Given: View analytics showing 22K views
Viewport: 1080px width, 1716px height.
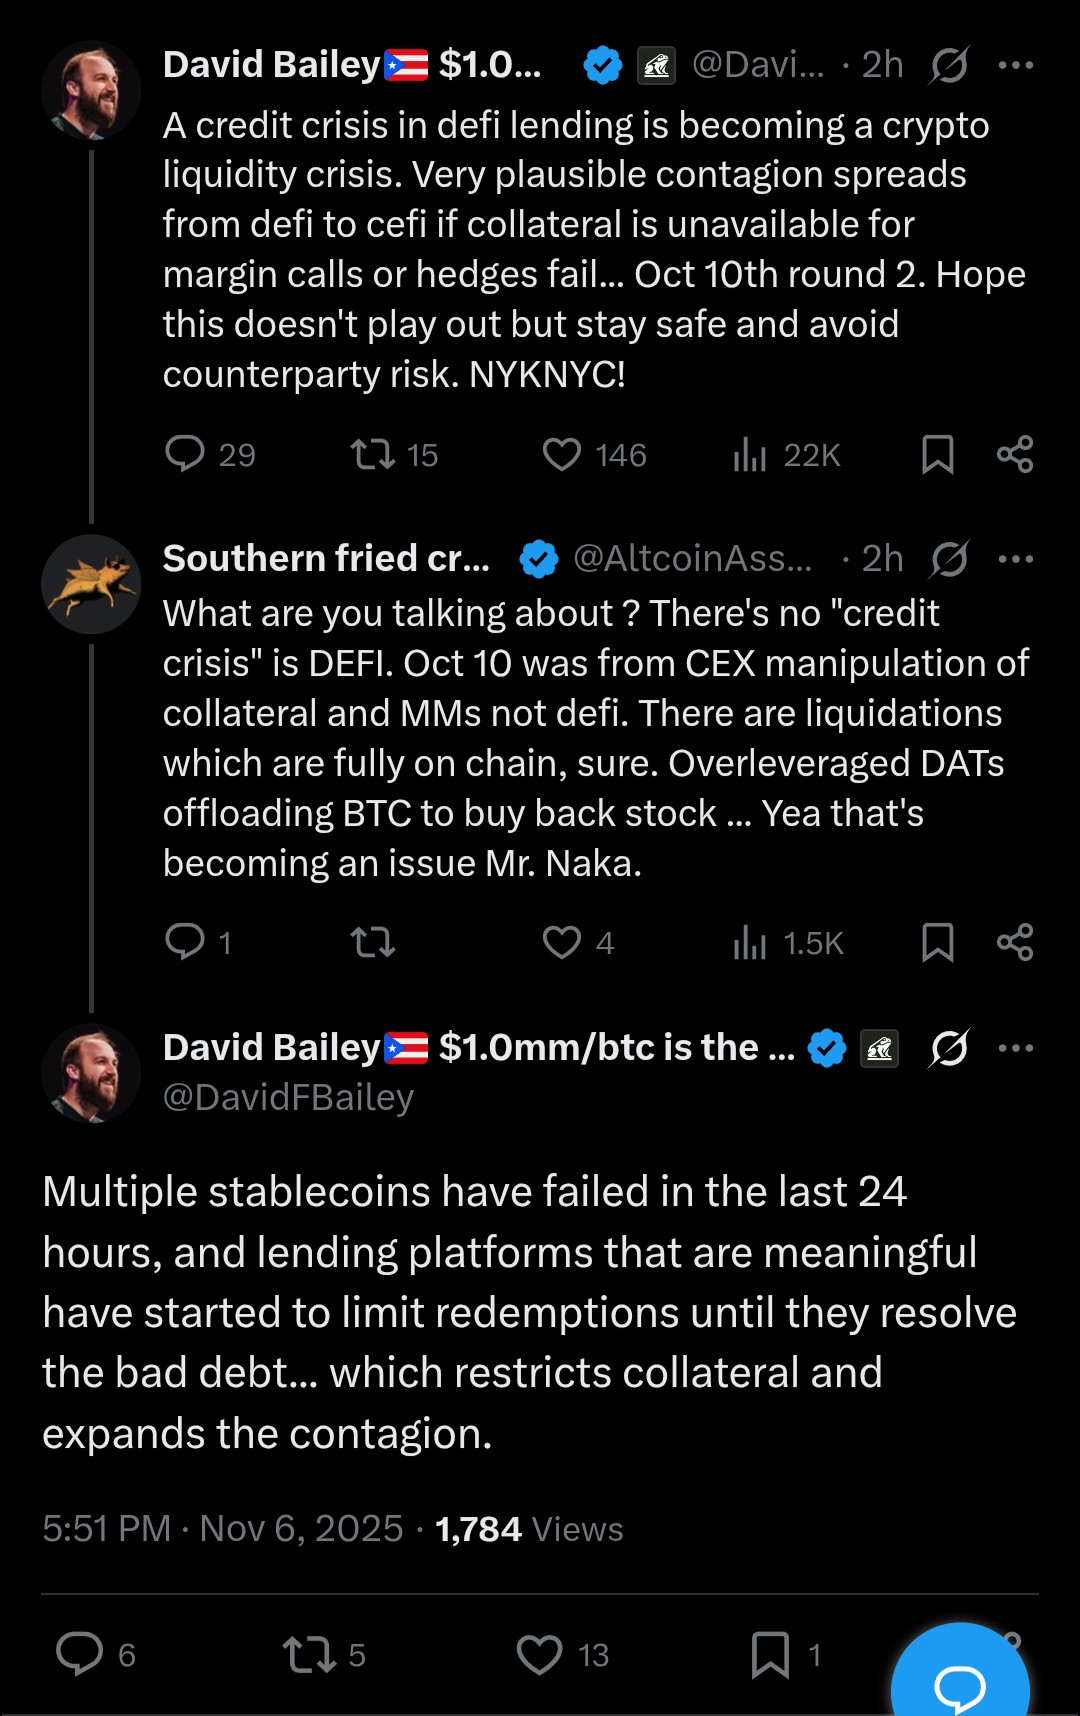Looking at the screenshot, I should click(x=749, y=454).
